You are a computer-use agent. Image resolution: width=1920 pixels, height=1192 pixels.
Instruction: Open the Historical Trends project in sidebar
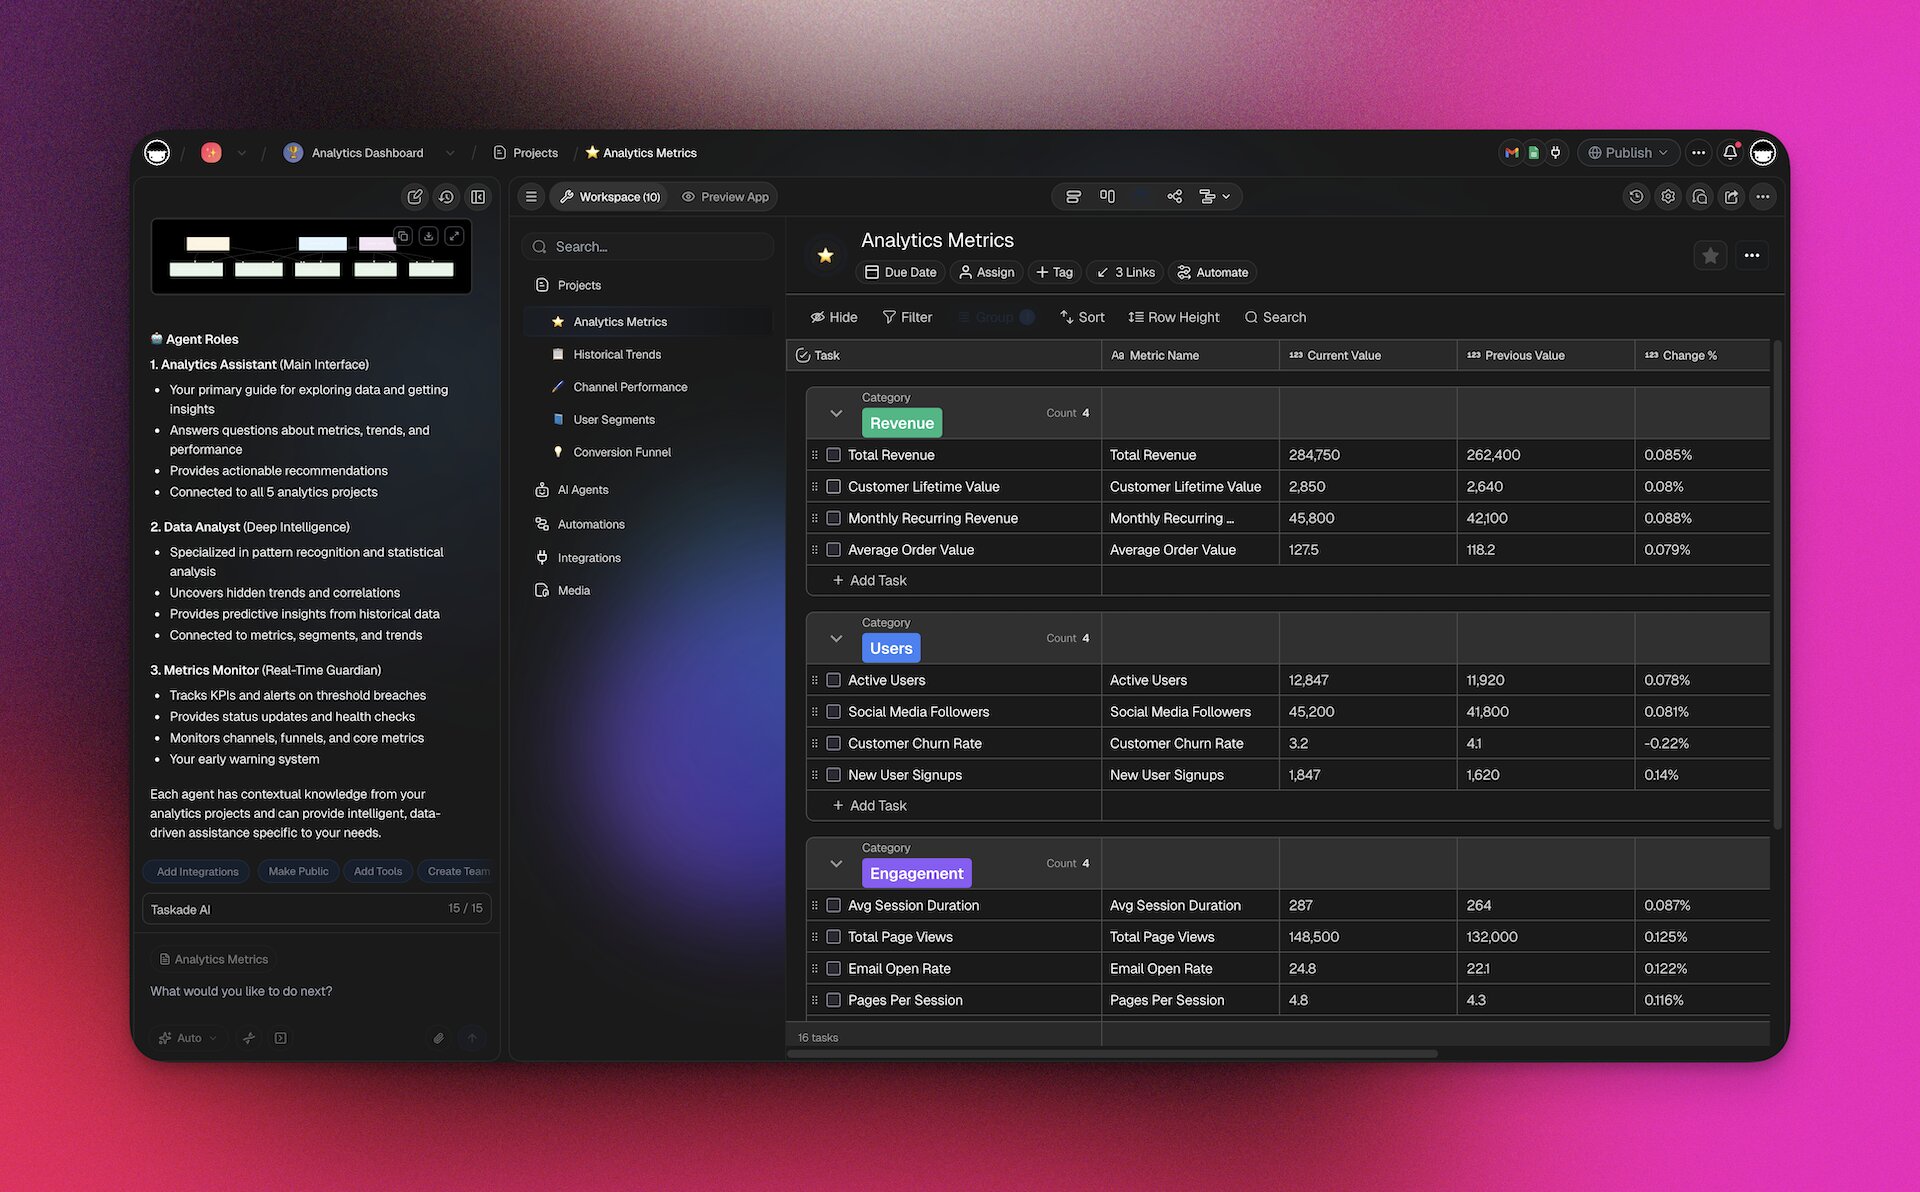616,354
